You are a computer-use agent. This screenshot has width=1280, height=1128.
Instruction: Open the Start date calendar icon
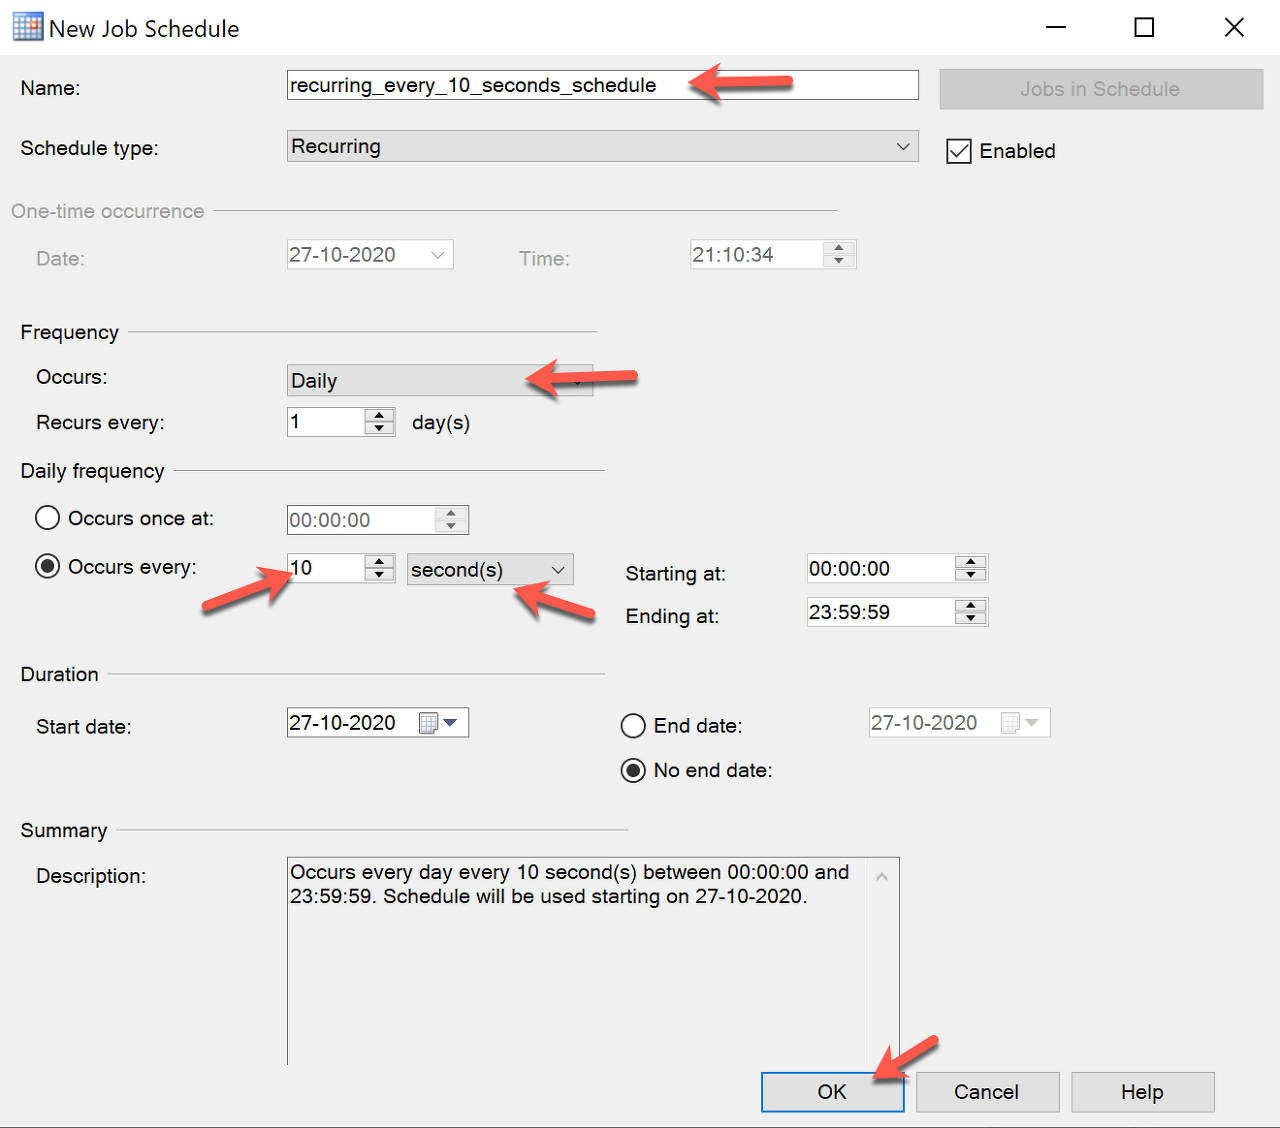[x=428, y=723]
